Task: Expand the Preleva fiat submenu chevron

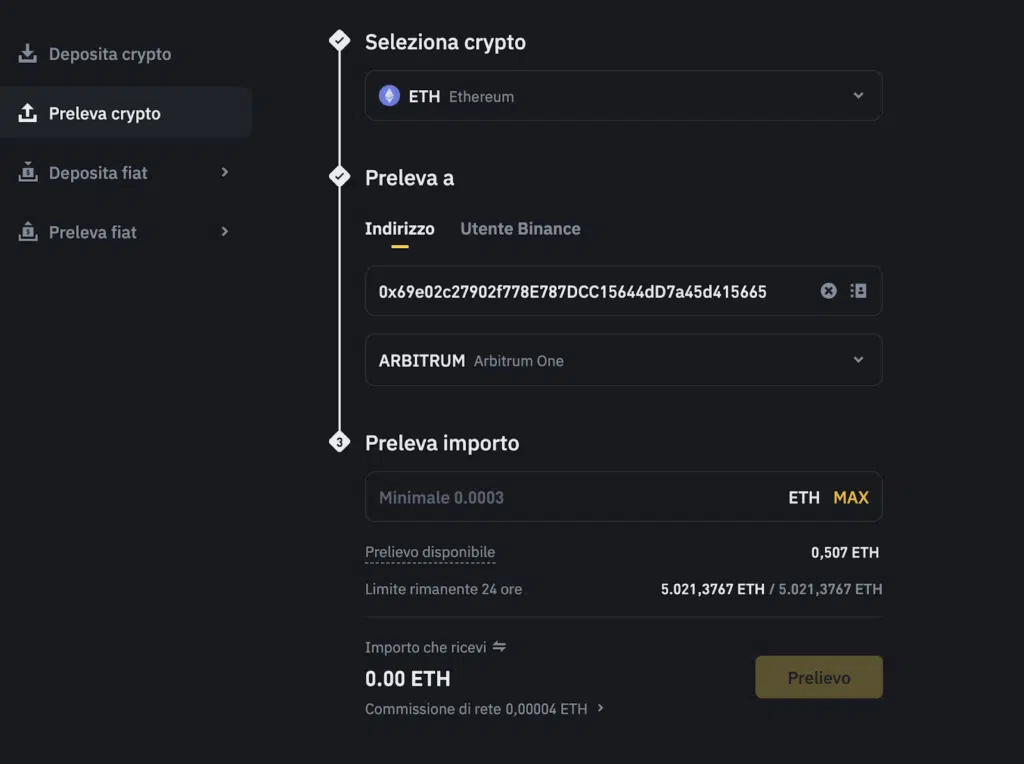Action: [224, 231]
